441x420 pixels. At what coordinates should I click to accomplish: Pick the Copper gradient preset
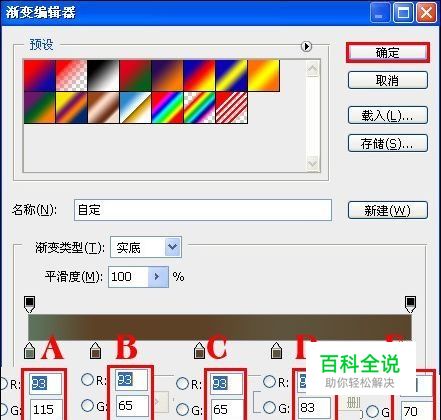[x=104, y=108]
